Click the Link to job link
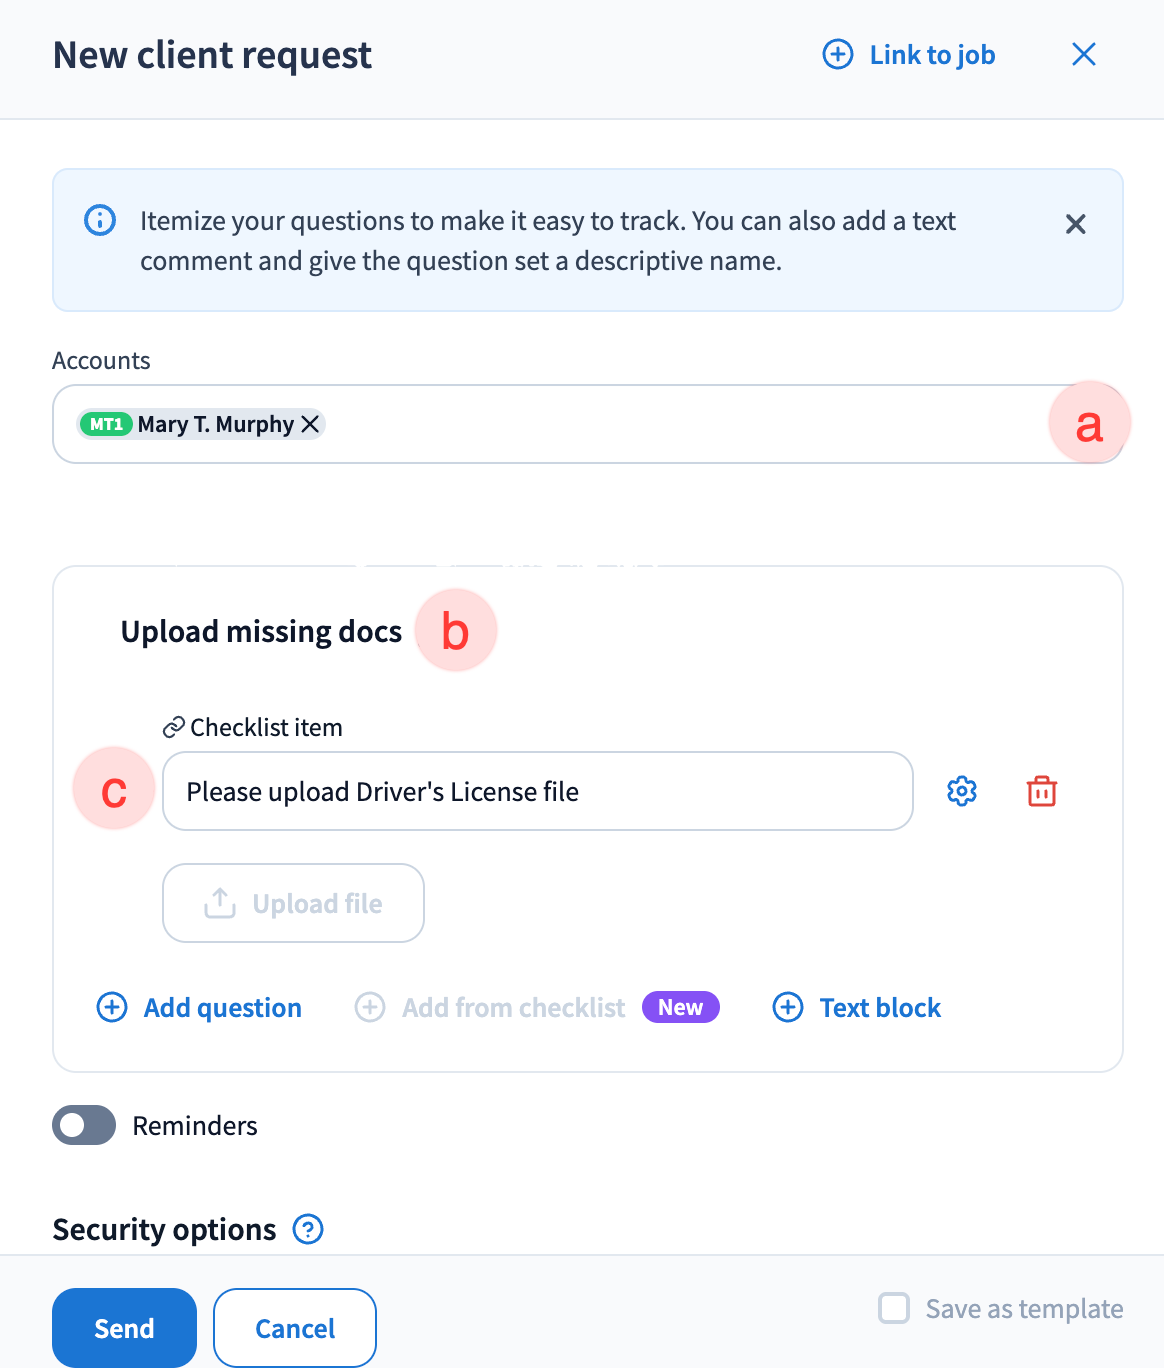 (932, 55)
